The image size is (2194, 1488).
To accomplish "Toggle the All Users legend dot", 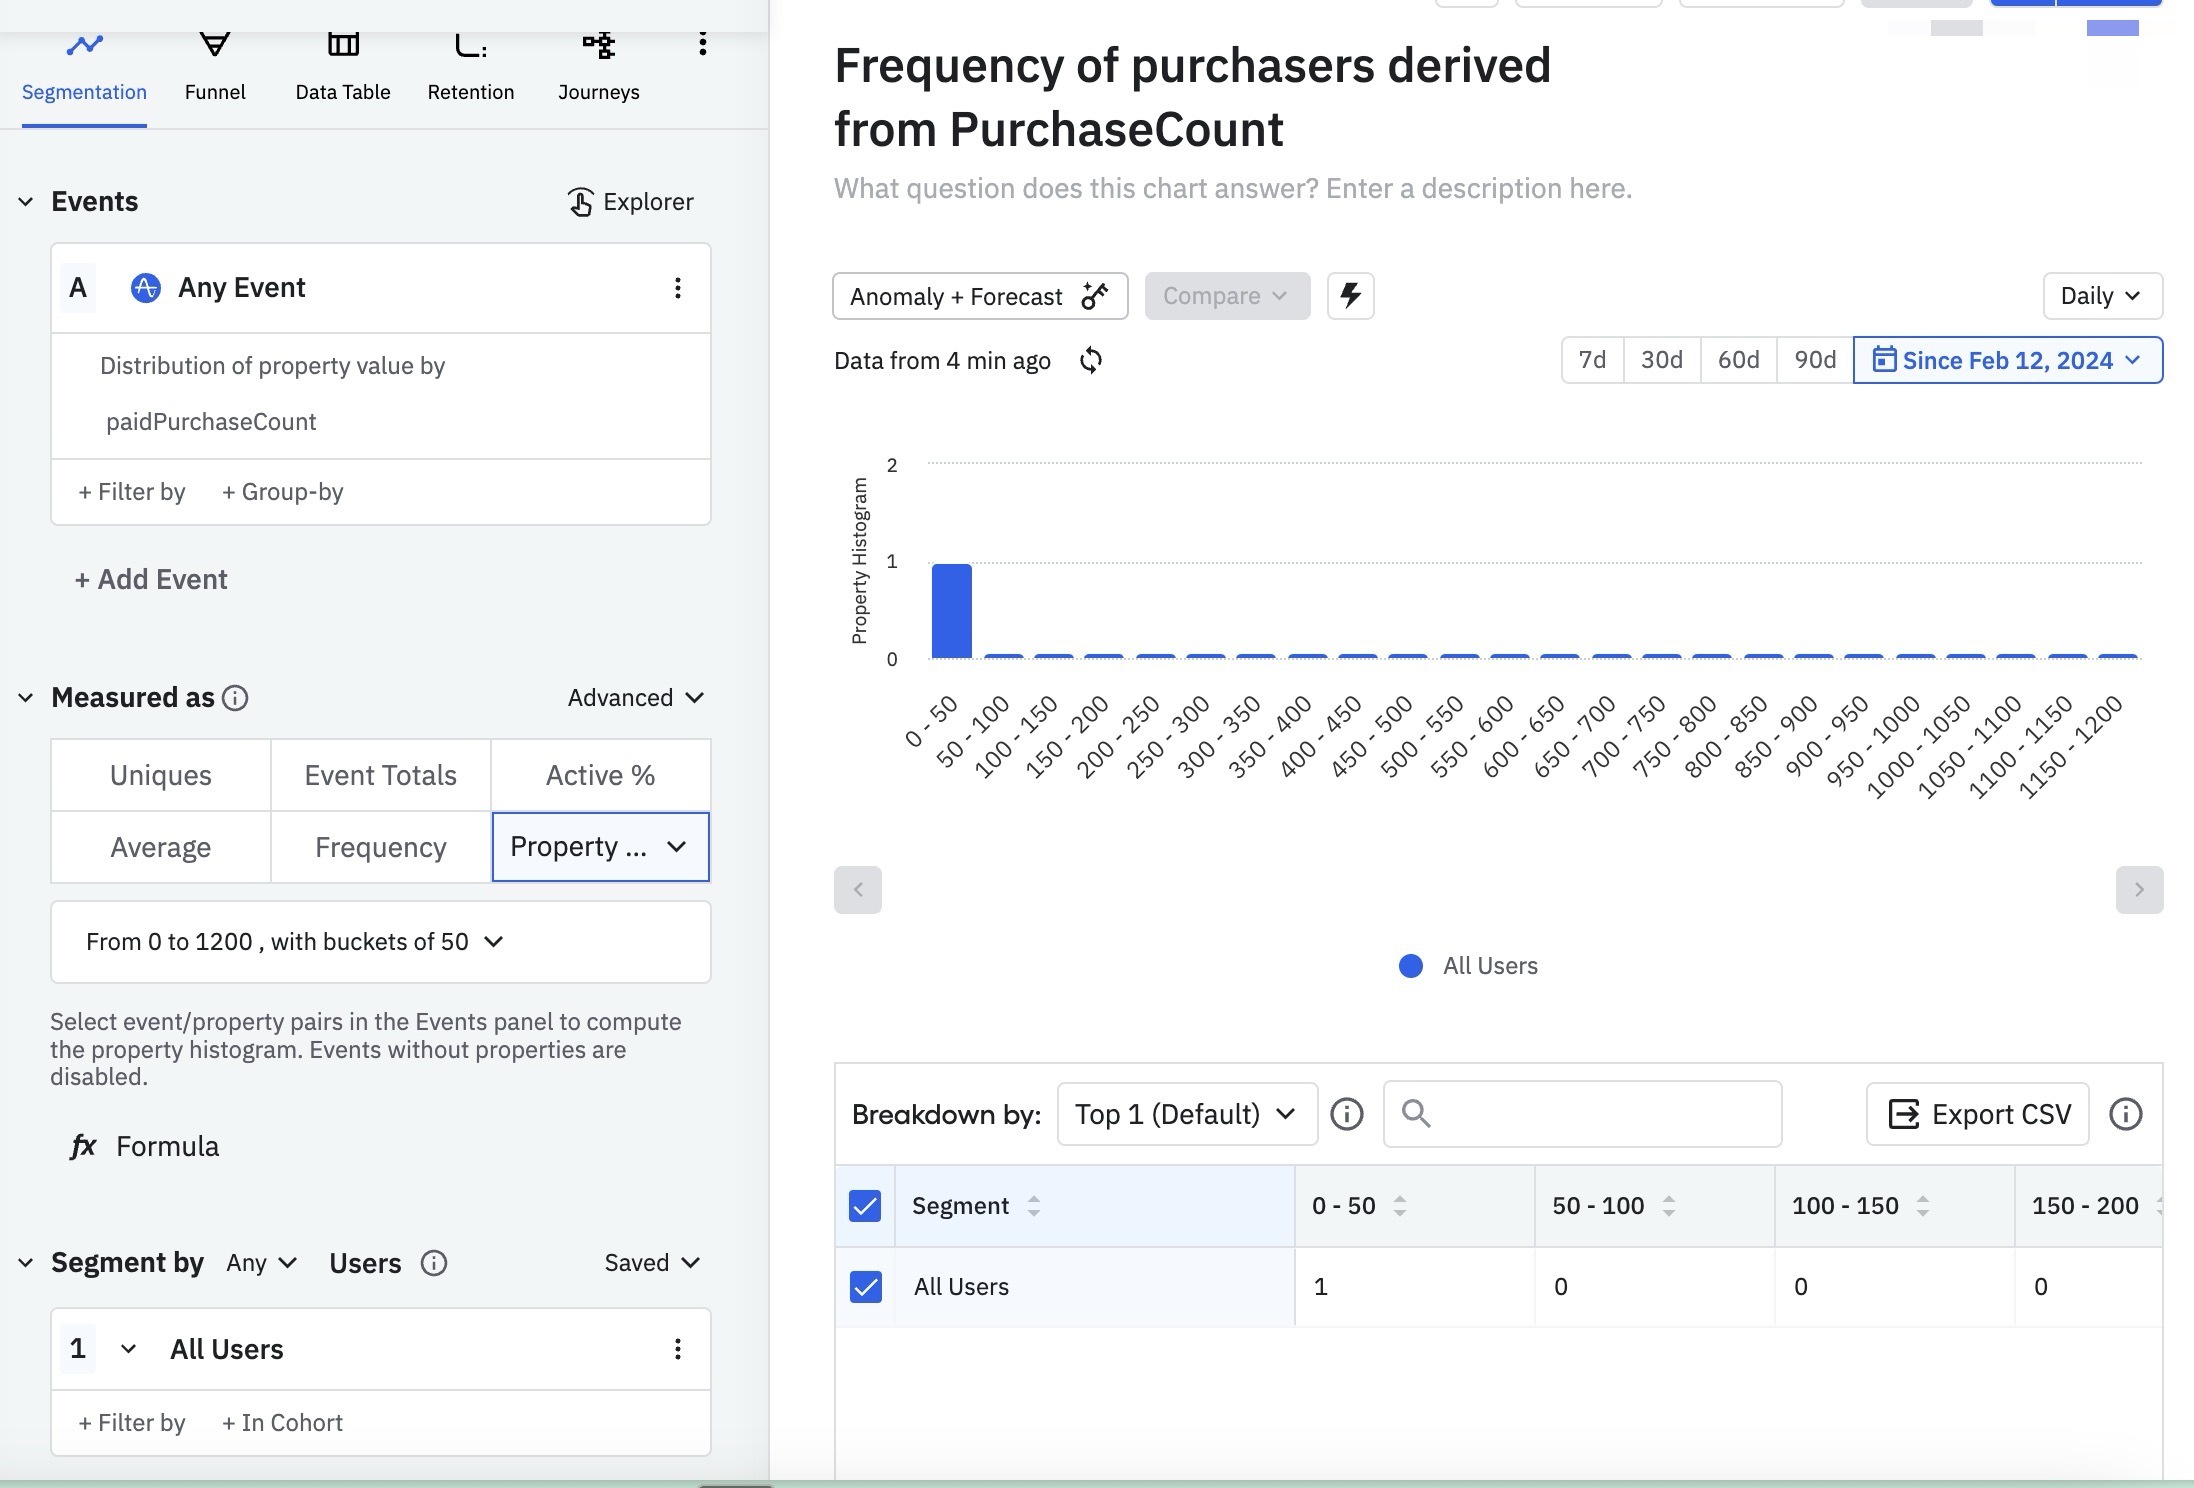I will click(1410, 966).
